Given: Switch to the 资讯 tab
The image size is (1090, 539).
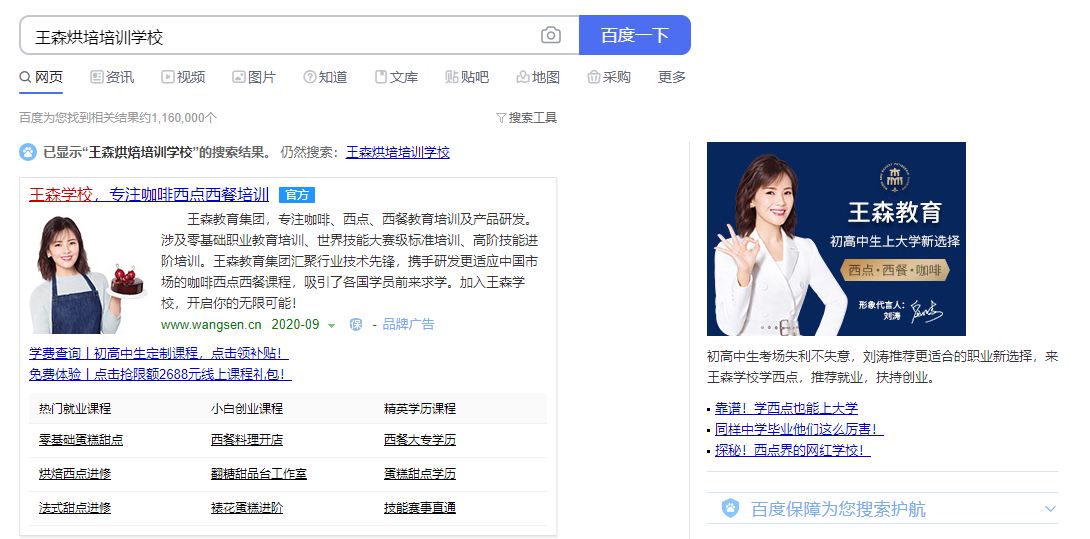Looking at the screenshot, I should [x=112, y=77].
